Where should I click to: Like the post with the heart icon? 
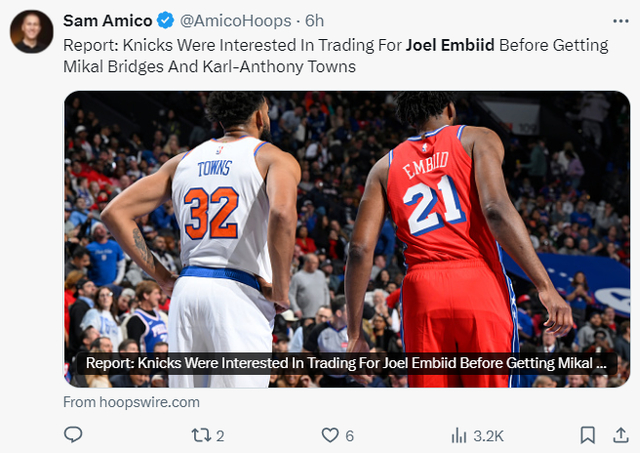point(329,435)
